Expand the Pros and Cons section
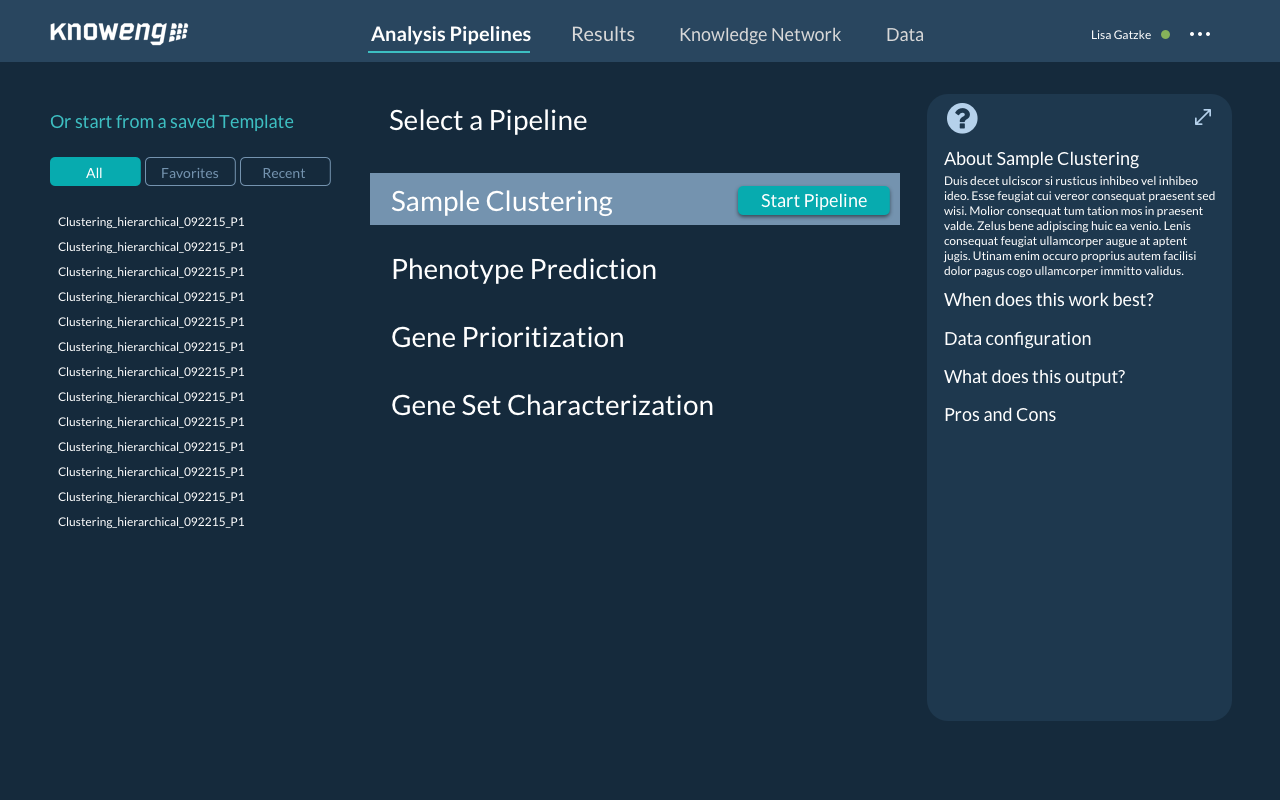Screen dimensions: 1280x800 pyautogui.click(x=1000, y=414)
